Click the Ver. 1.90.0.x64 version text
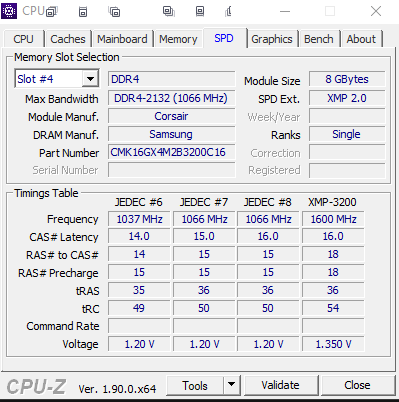This screenshot has width=399, height=402. click(x=117, y=389)
